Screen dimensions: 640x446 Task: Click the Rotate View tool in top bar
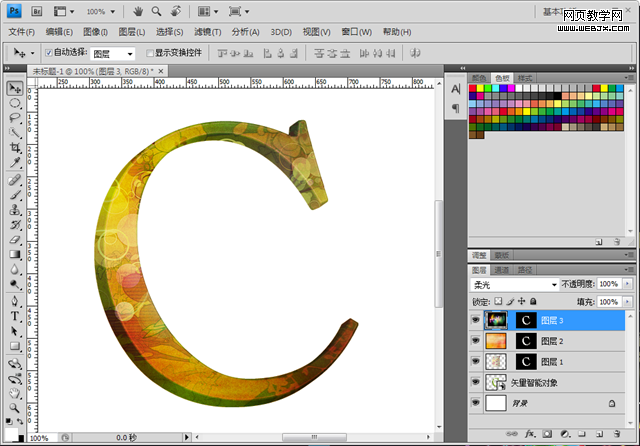point(176,11)
